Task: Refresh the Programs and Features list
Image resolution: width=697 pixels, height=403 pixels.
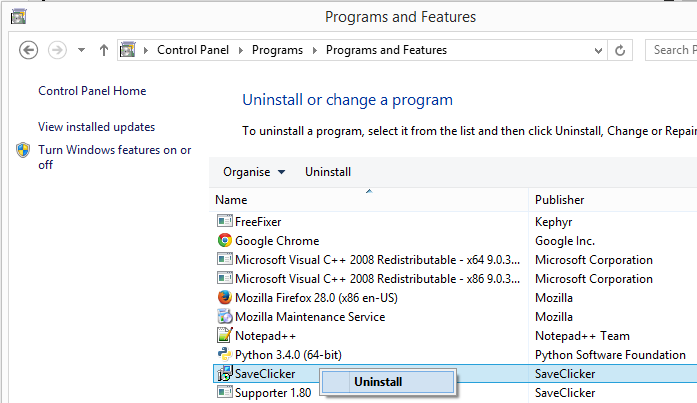Action: click(x=620, y=50)
